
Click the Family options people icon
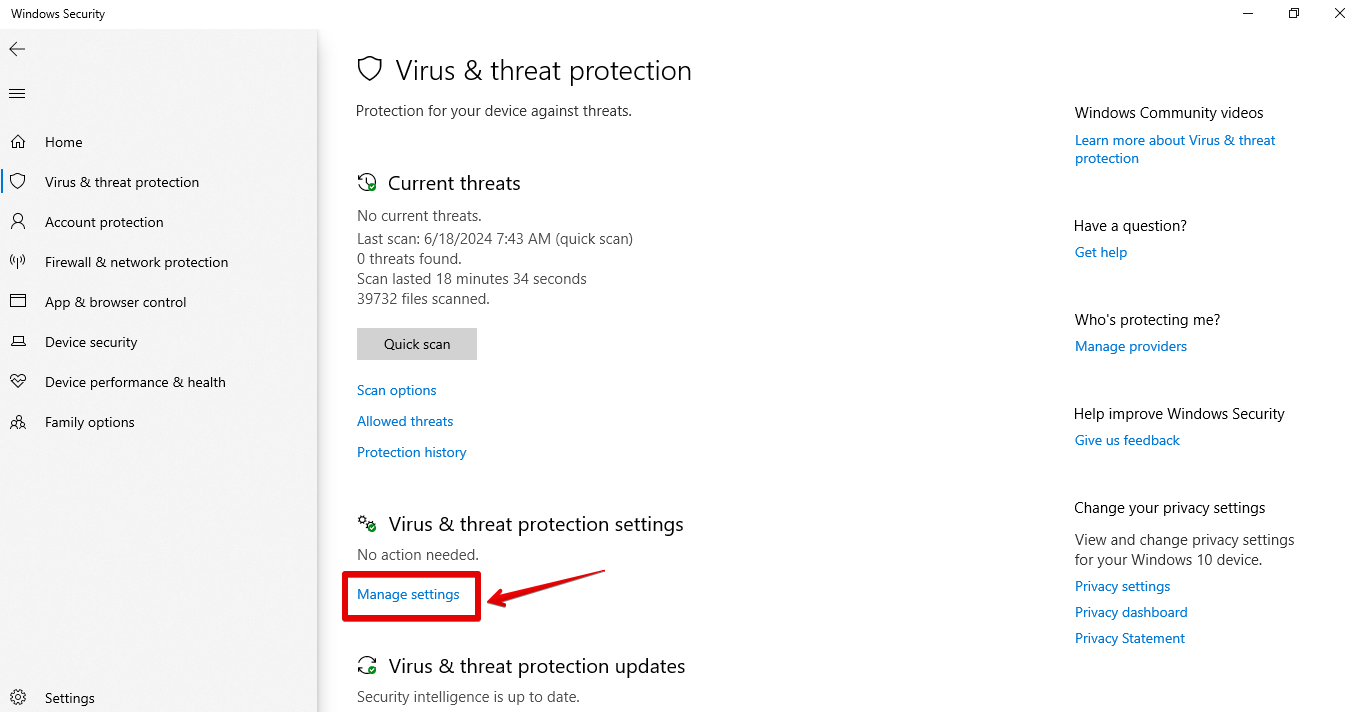pyautogui.click(x=18, y=422)
